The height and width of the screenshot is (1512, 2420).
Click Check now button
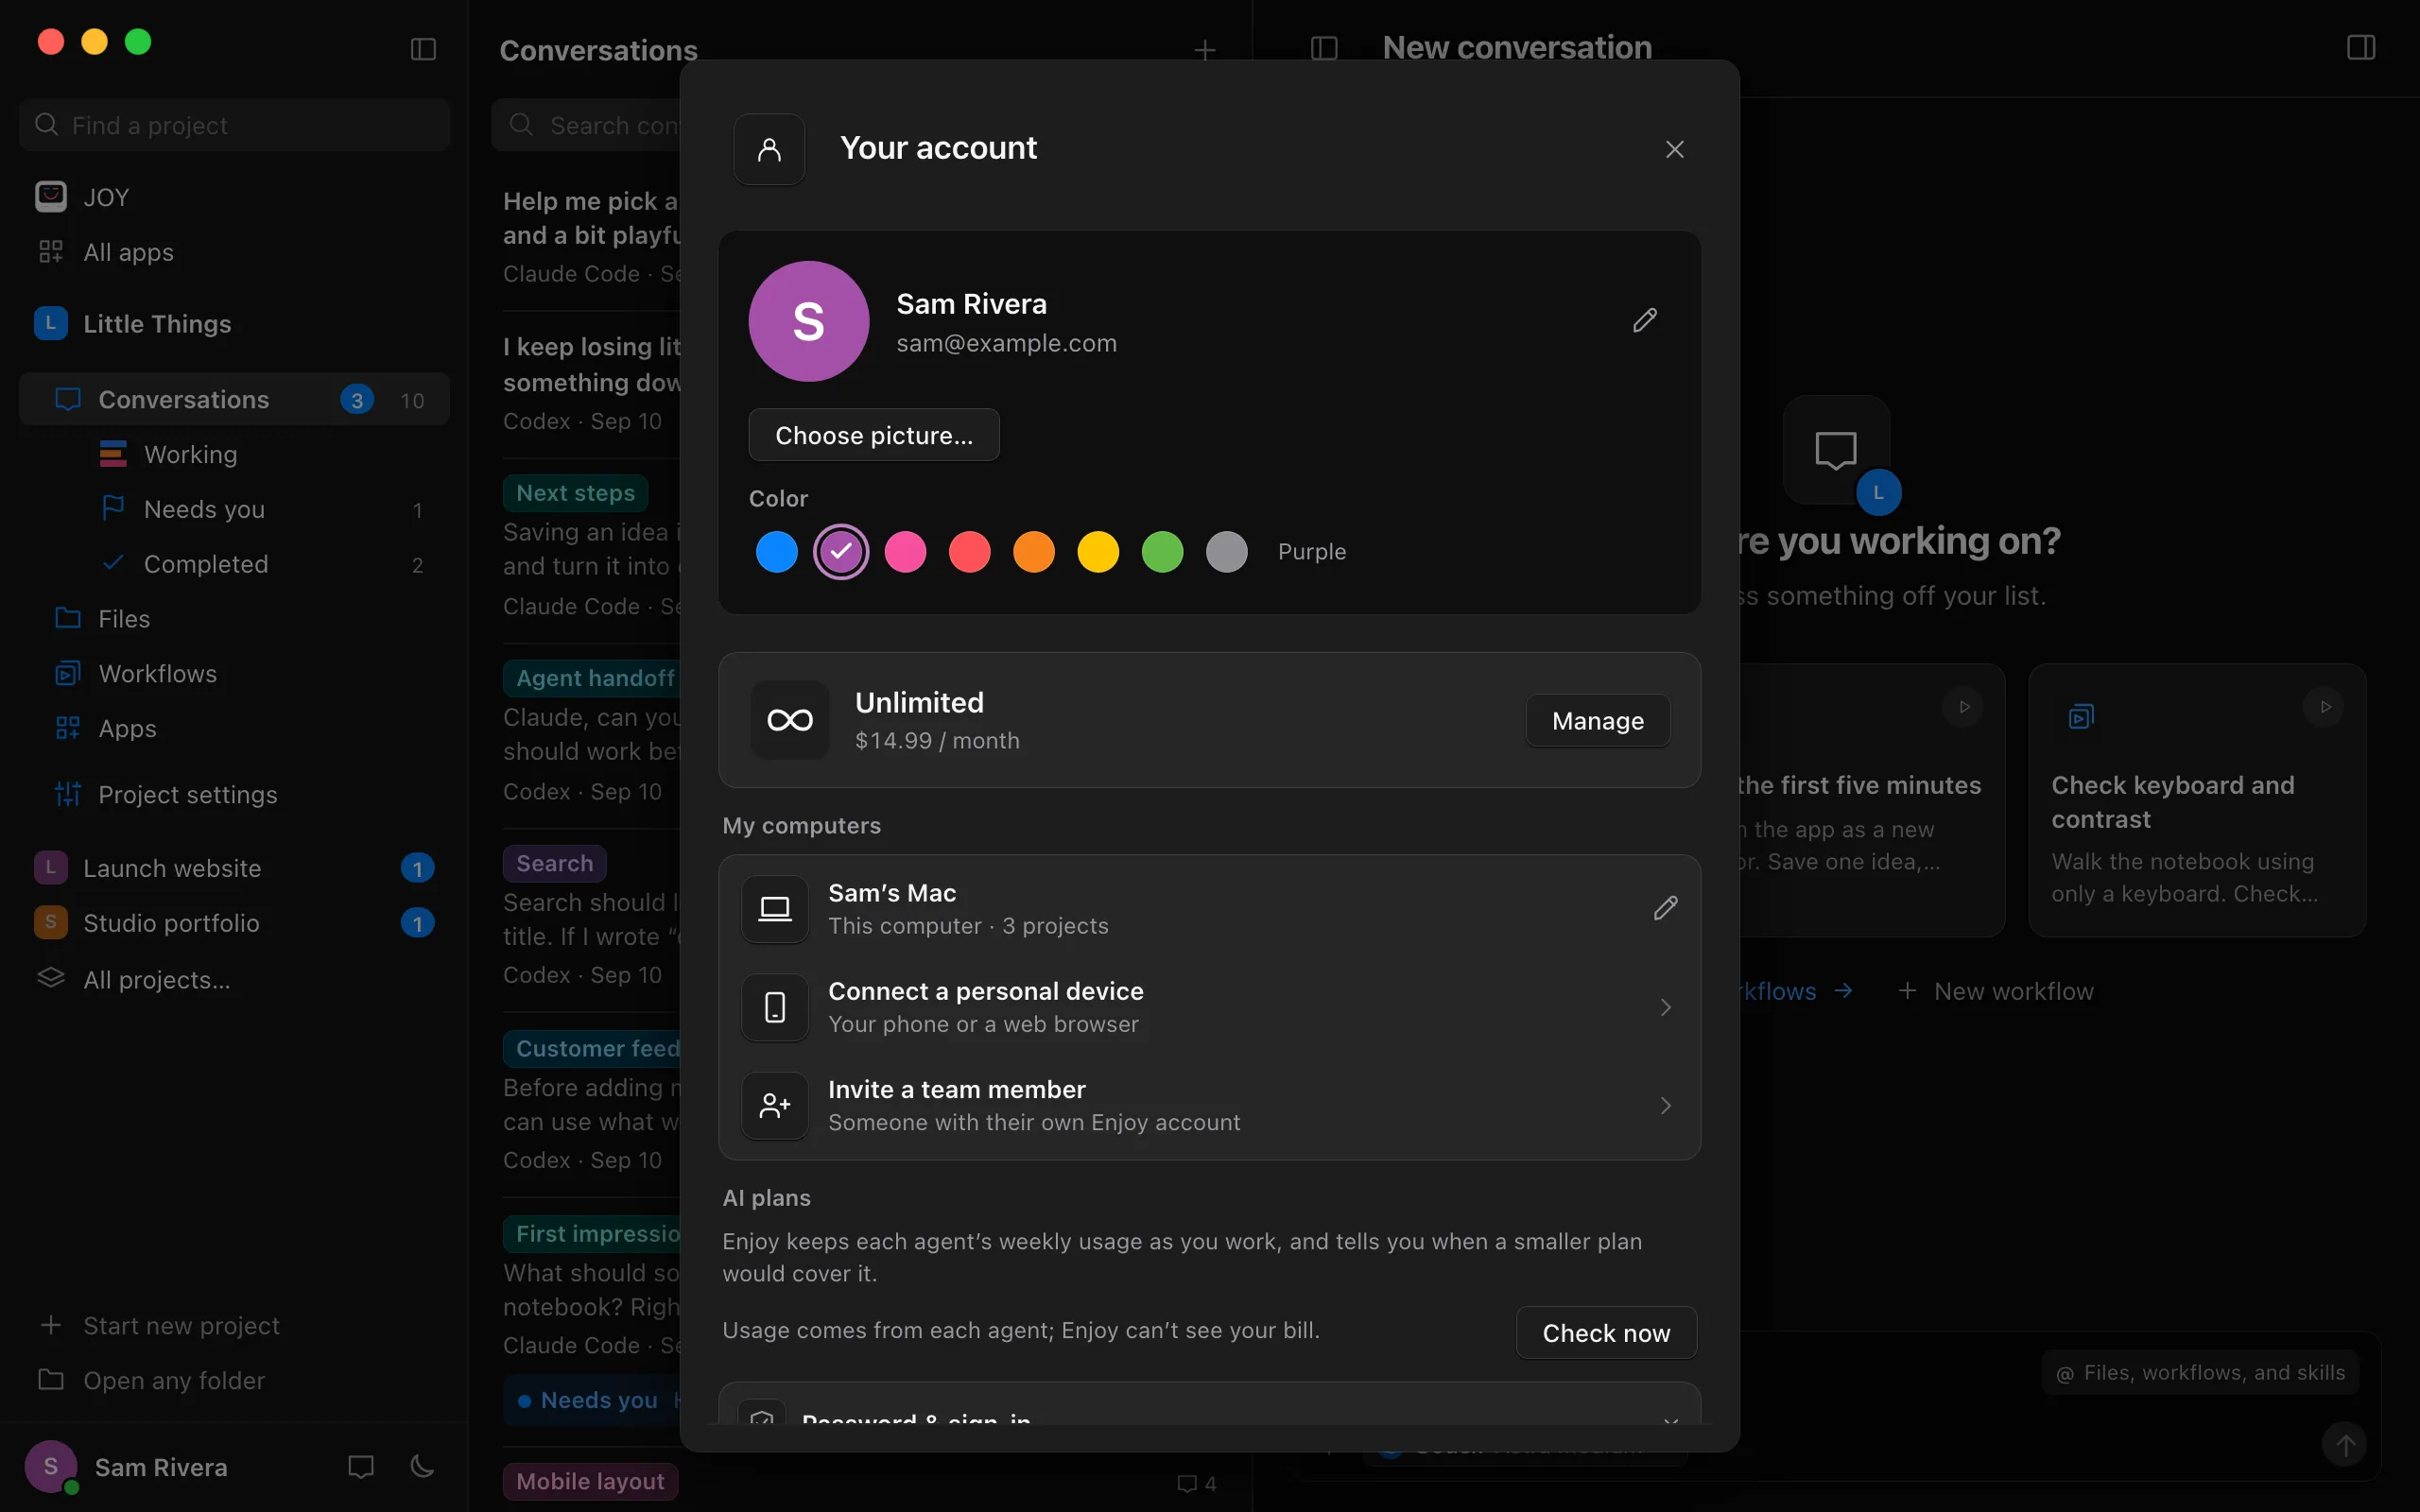pos(1606,1332)
